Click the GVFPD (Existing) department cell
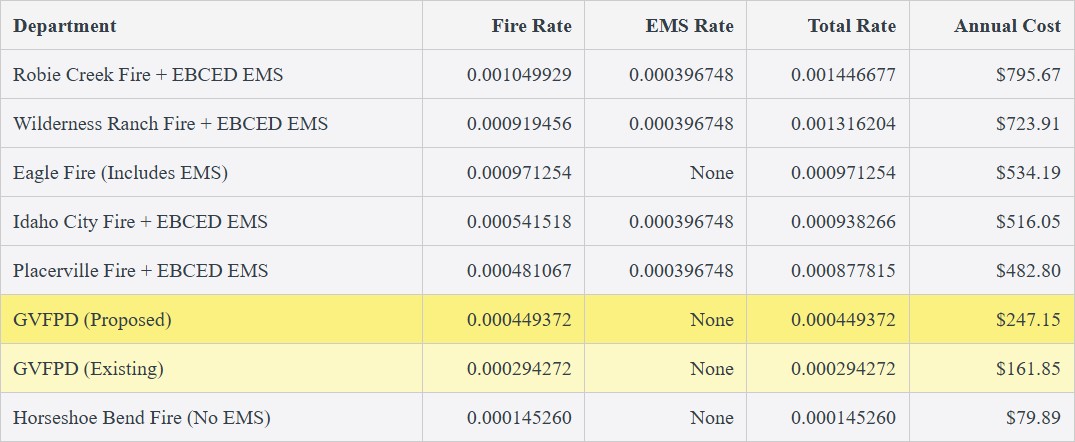1075x442 pixels. pos(88,369)
